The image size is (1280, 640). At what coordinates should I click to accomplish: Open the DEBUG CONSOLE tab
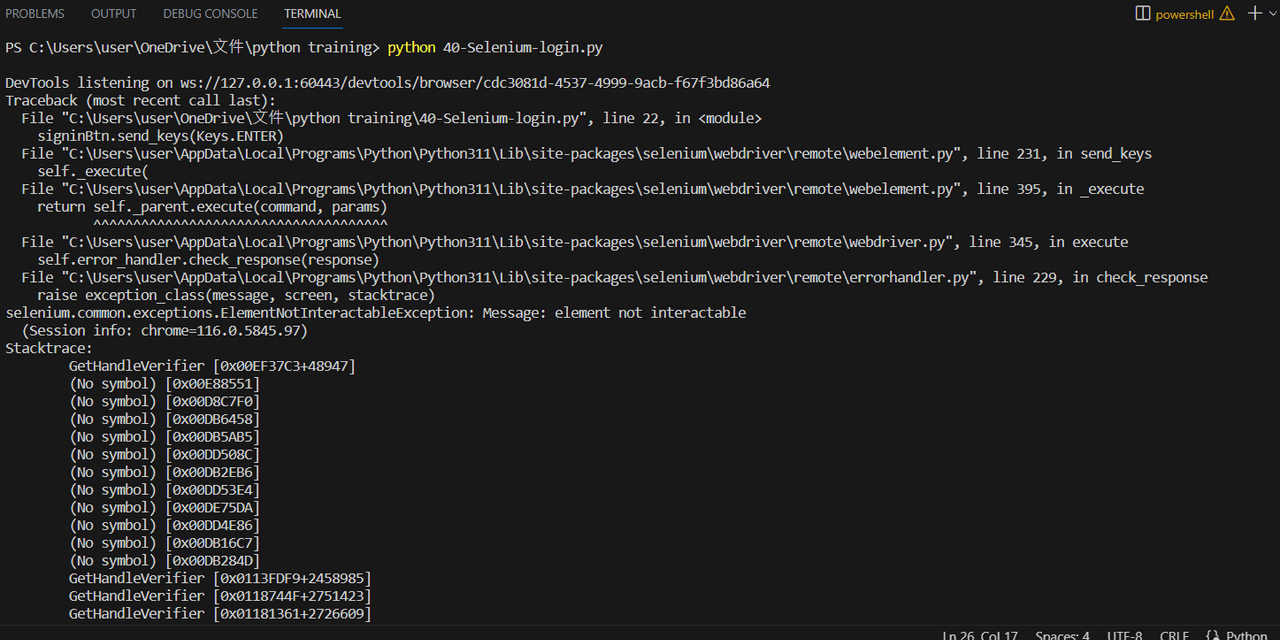click(210, 13)
